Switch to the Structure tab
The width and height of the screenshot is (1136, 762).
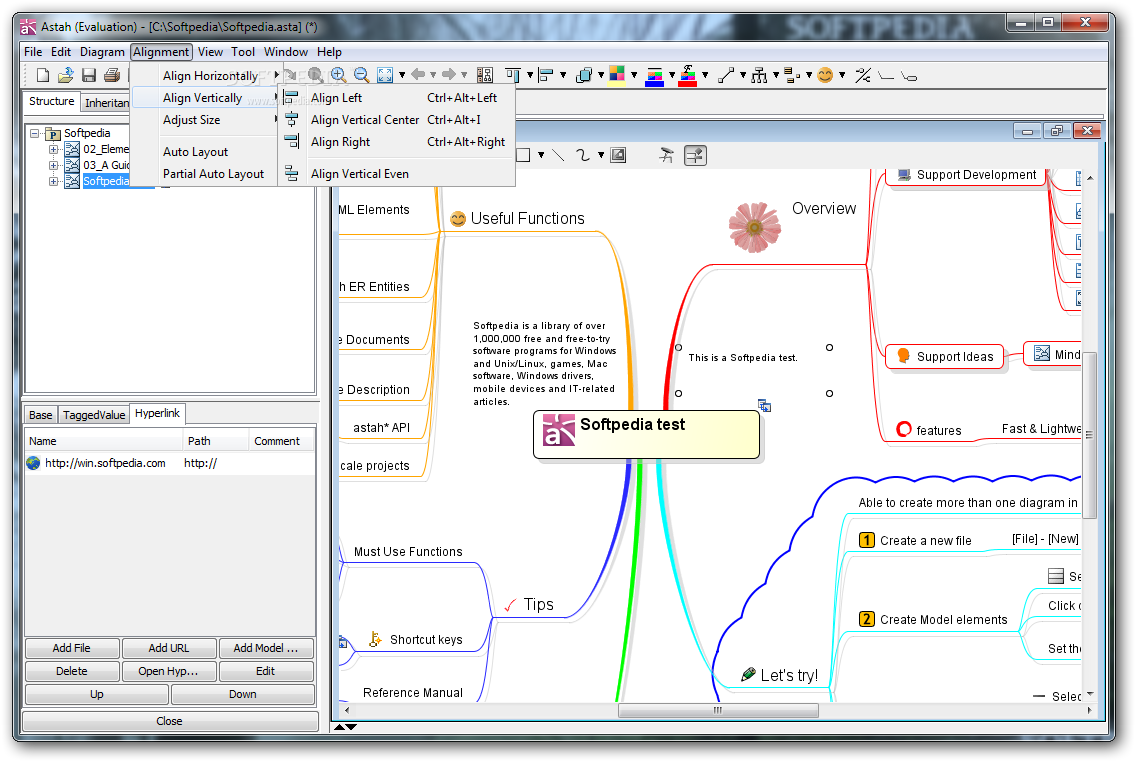[51, 101]
